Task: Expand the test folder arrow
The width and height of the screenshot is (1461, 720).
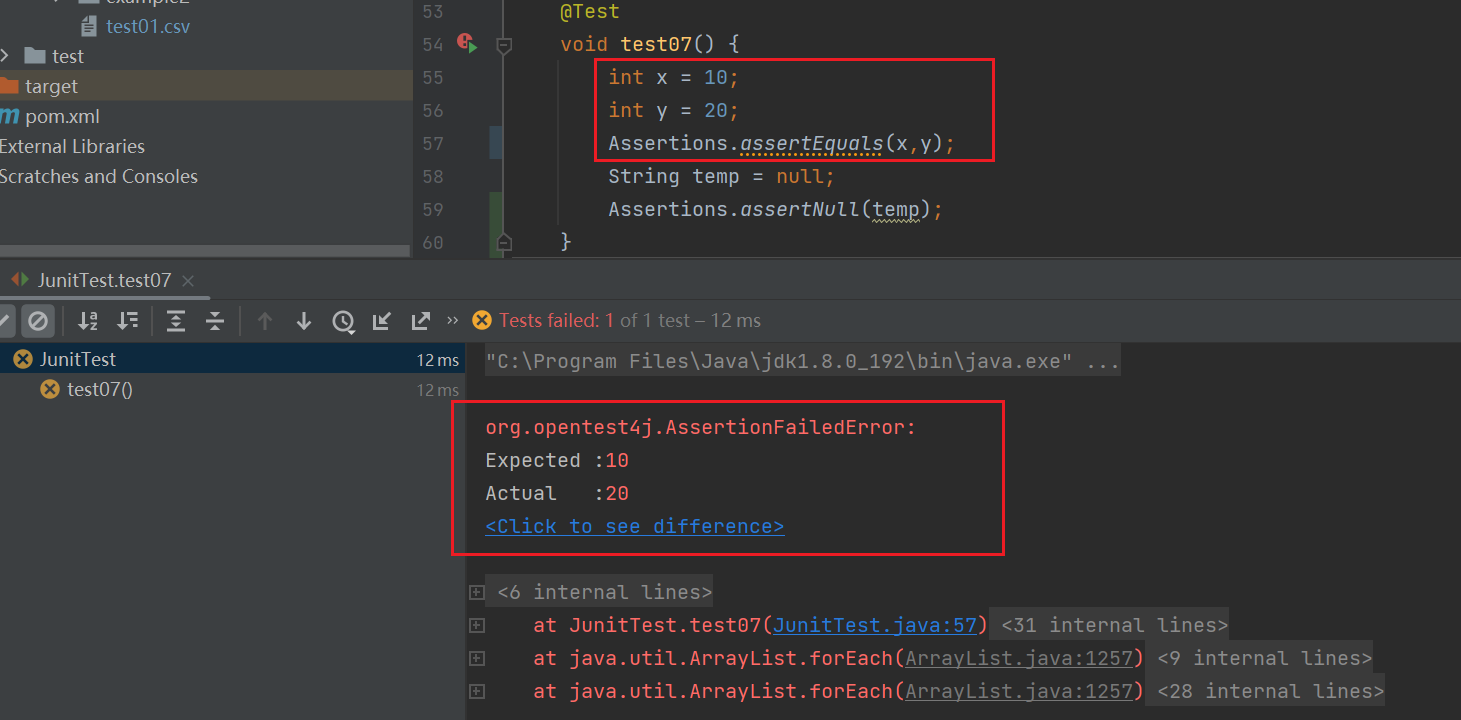Action: (x=6, y=56)
